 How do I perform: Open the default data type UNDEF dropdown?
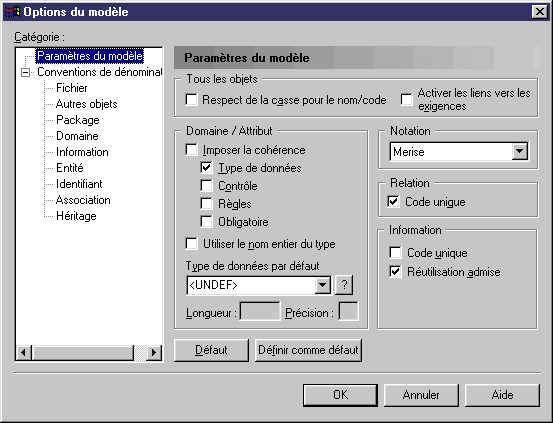click(x=322, y=285)
